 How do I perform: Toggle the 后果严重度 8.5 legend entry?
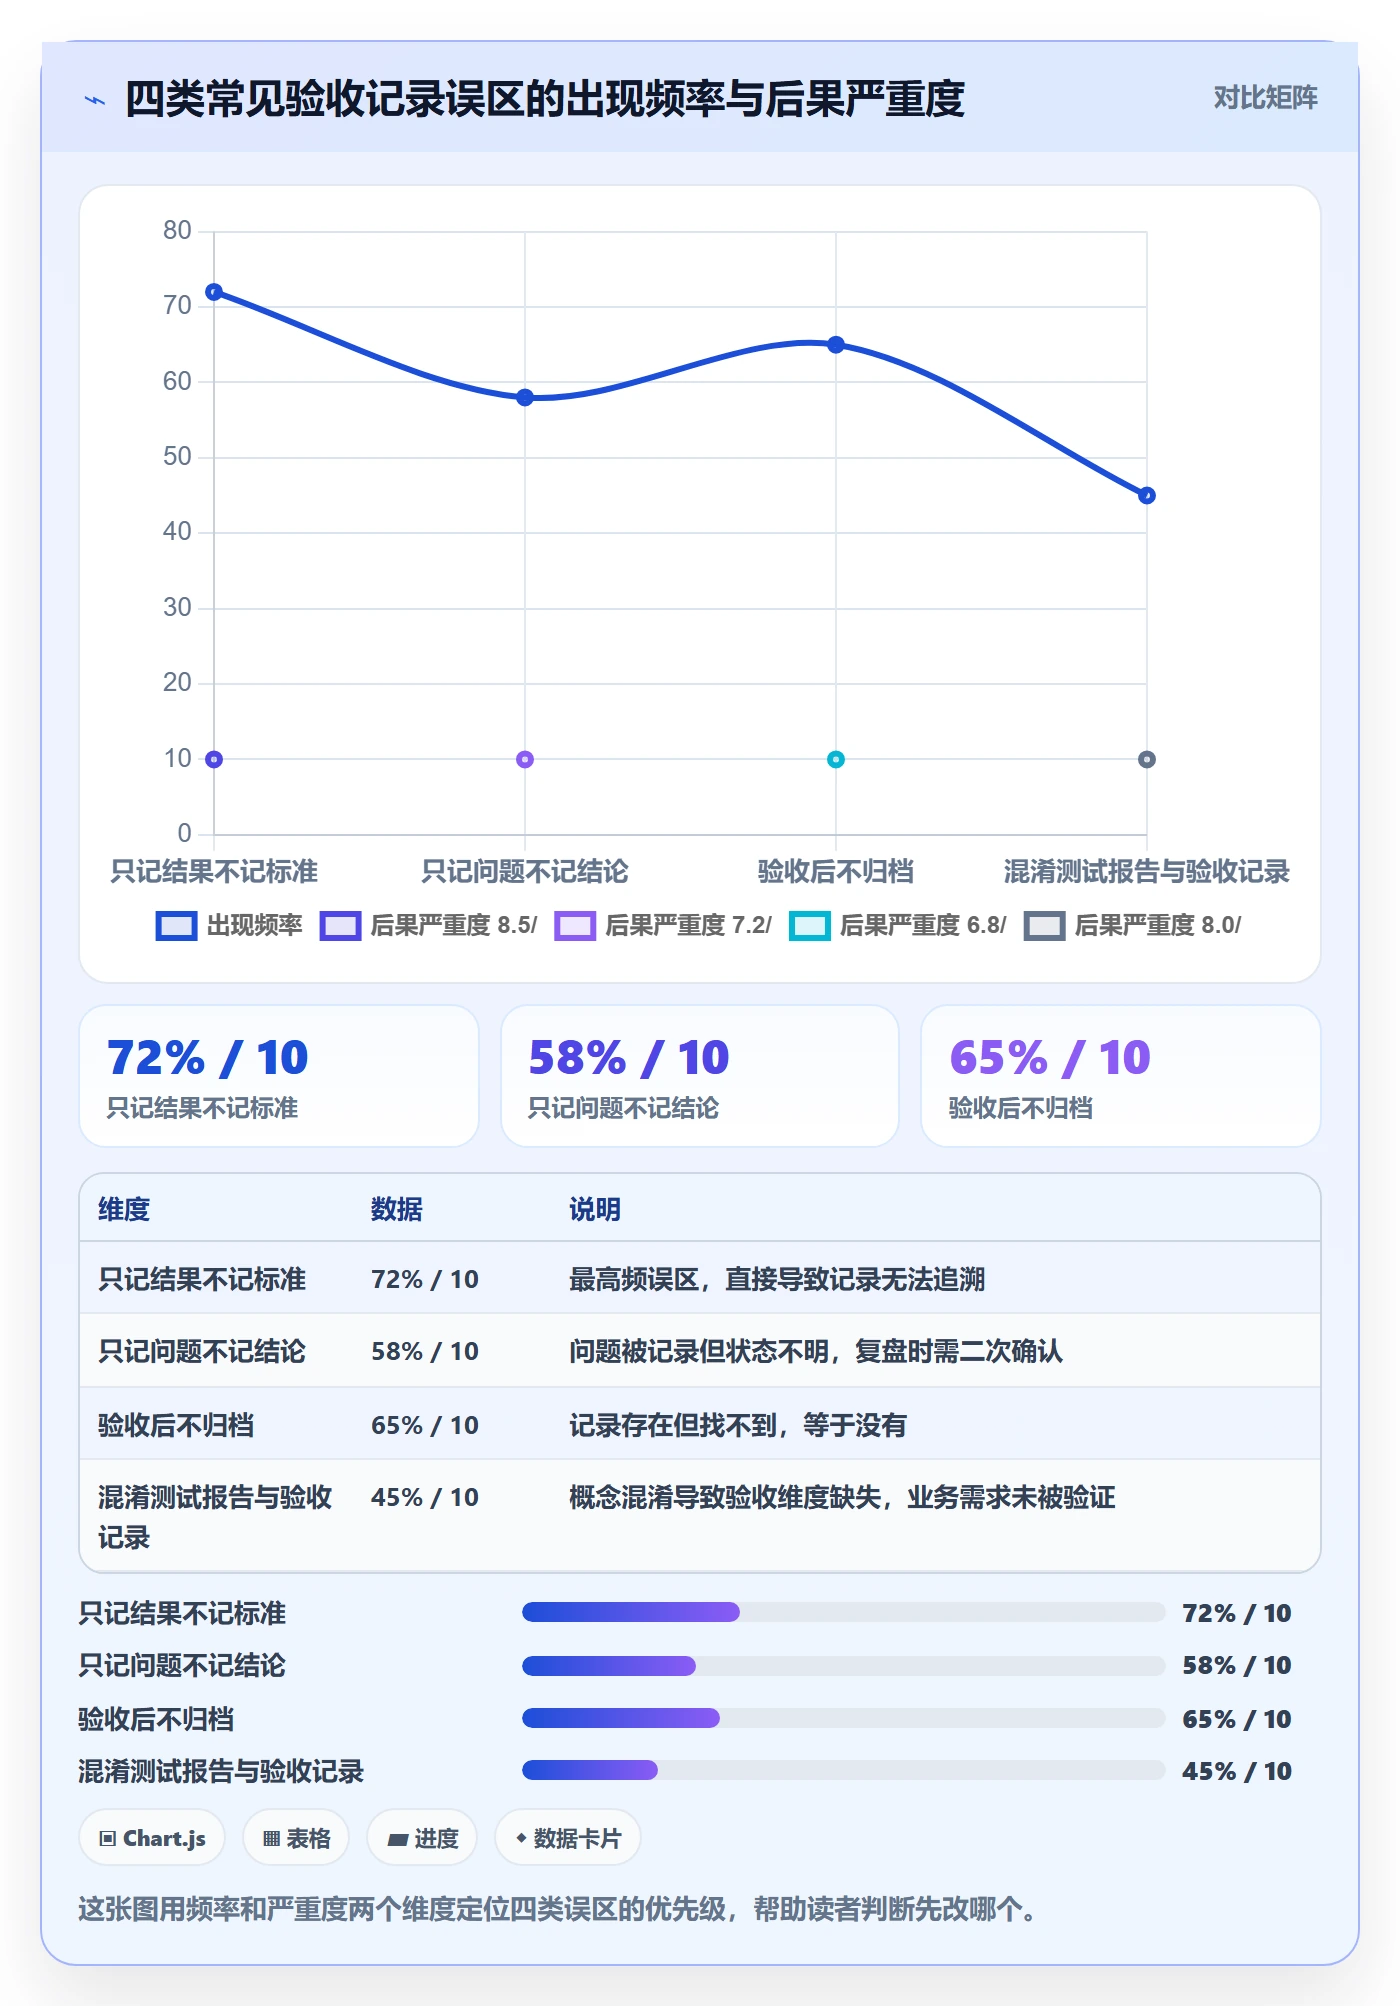click(x=428, y=926)
